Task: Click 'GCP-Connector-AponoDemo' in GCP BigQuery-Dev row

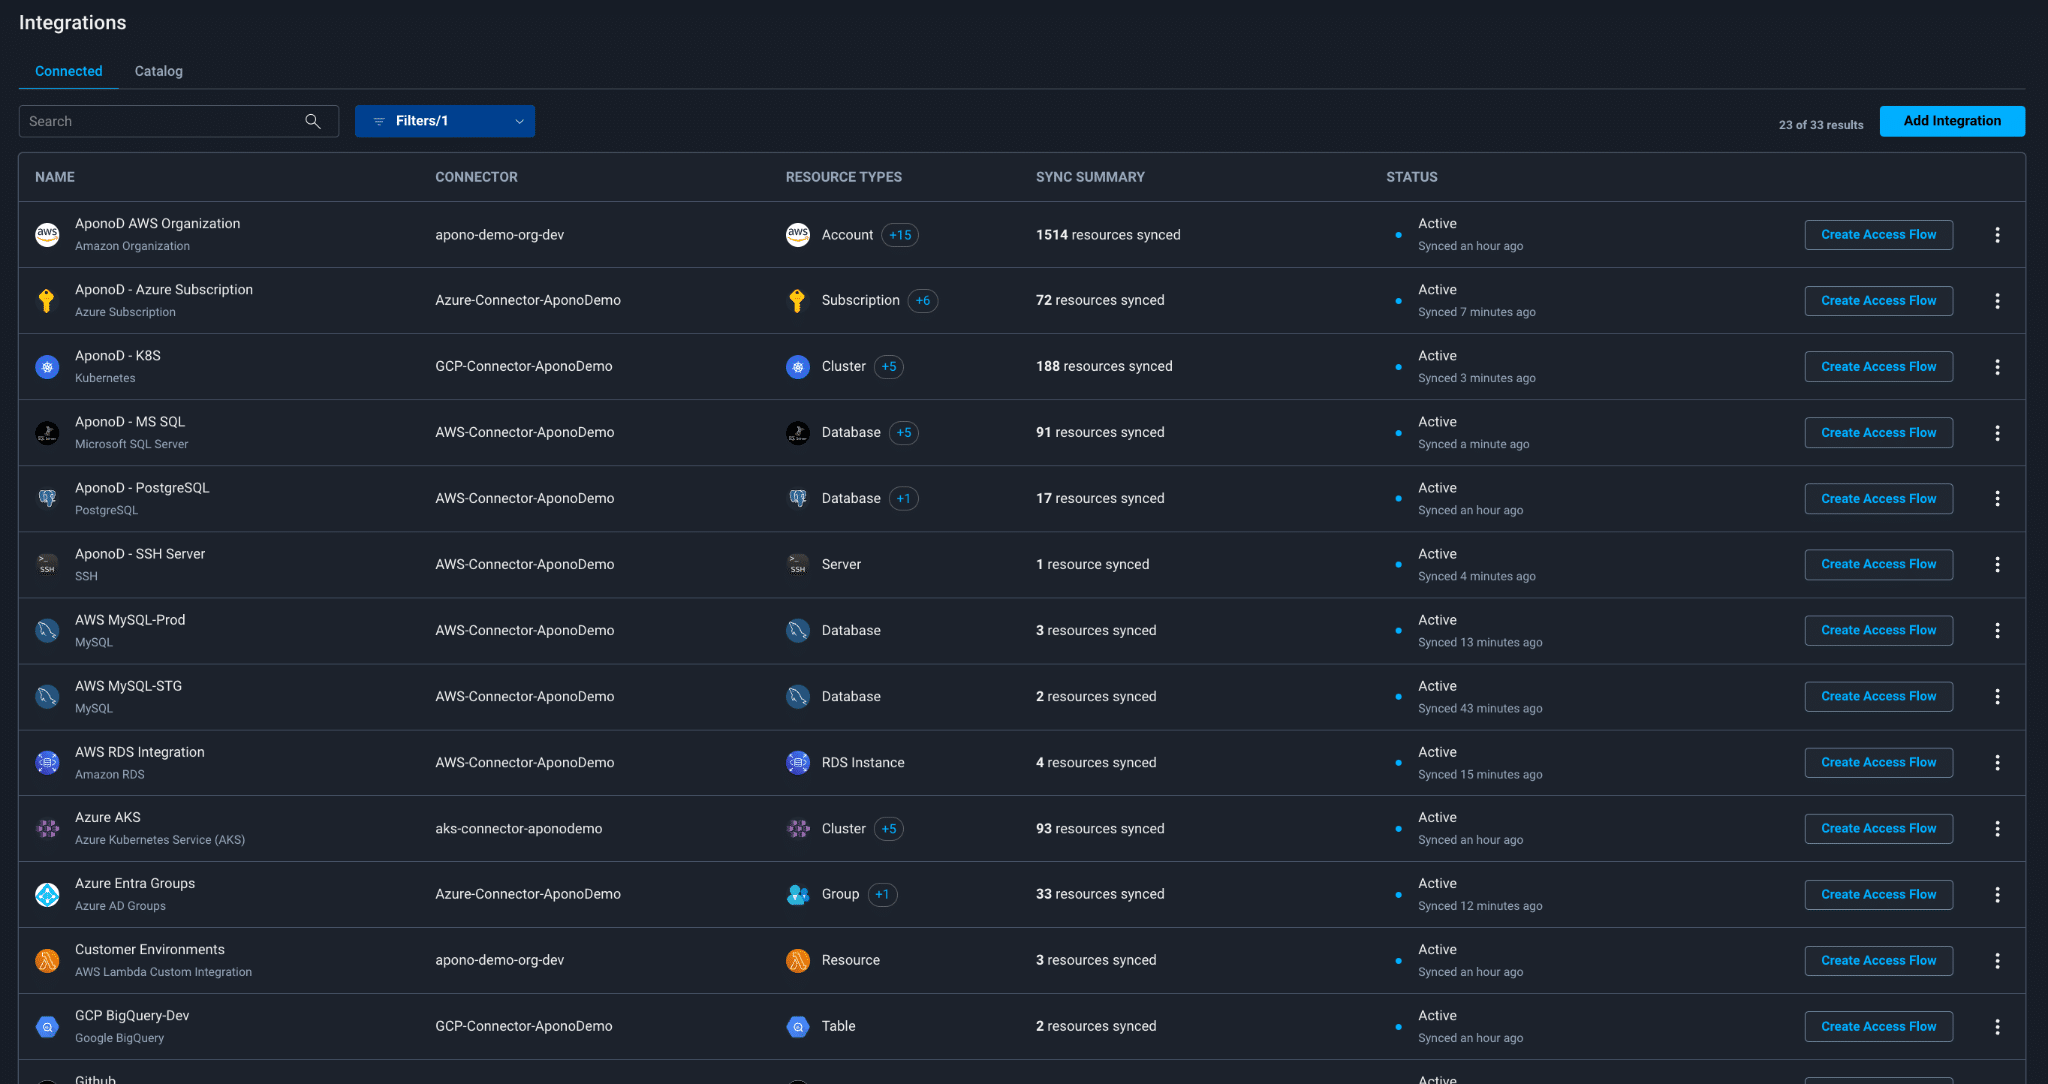Action: [523, 1027]
